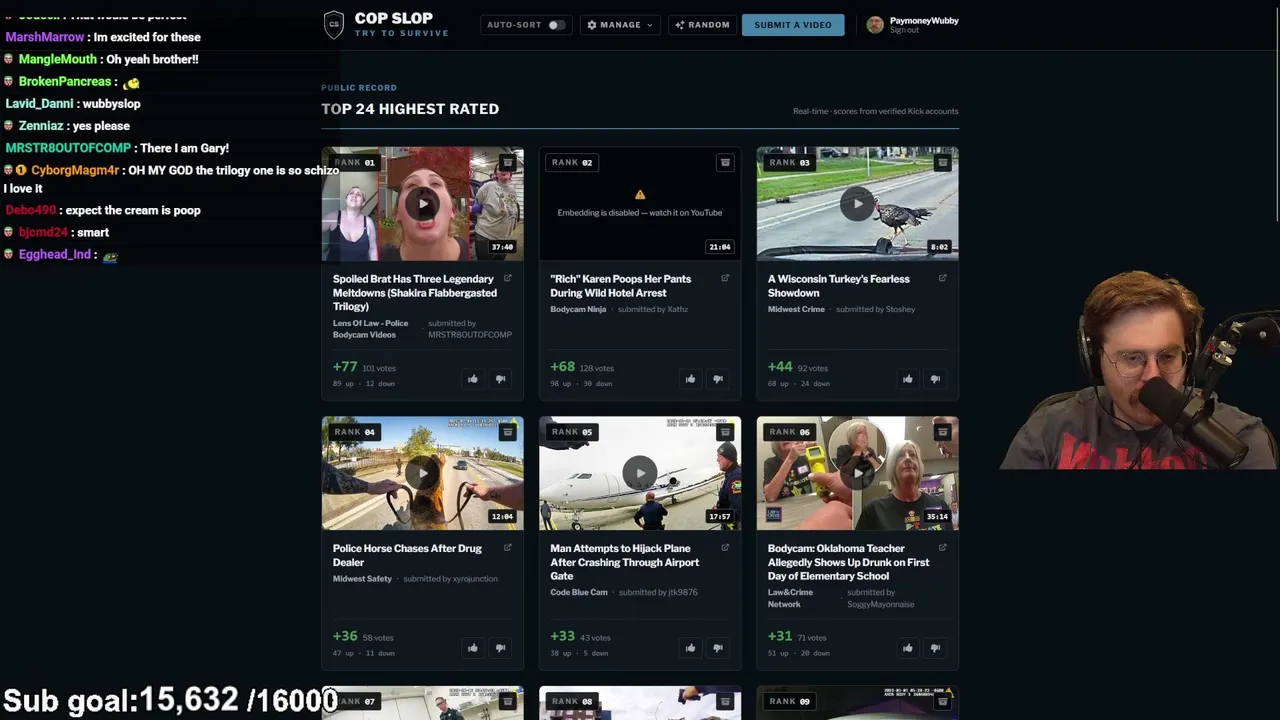Viewport: 1280px width, 720px height.
Task: Open Spoiled Brat video in external tab icon
Action: click(x=508, y=278)
